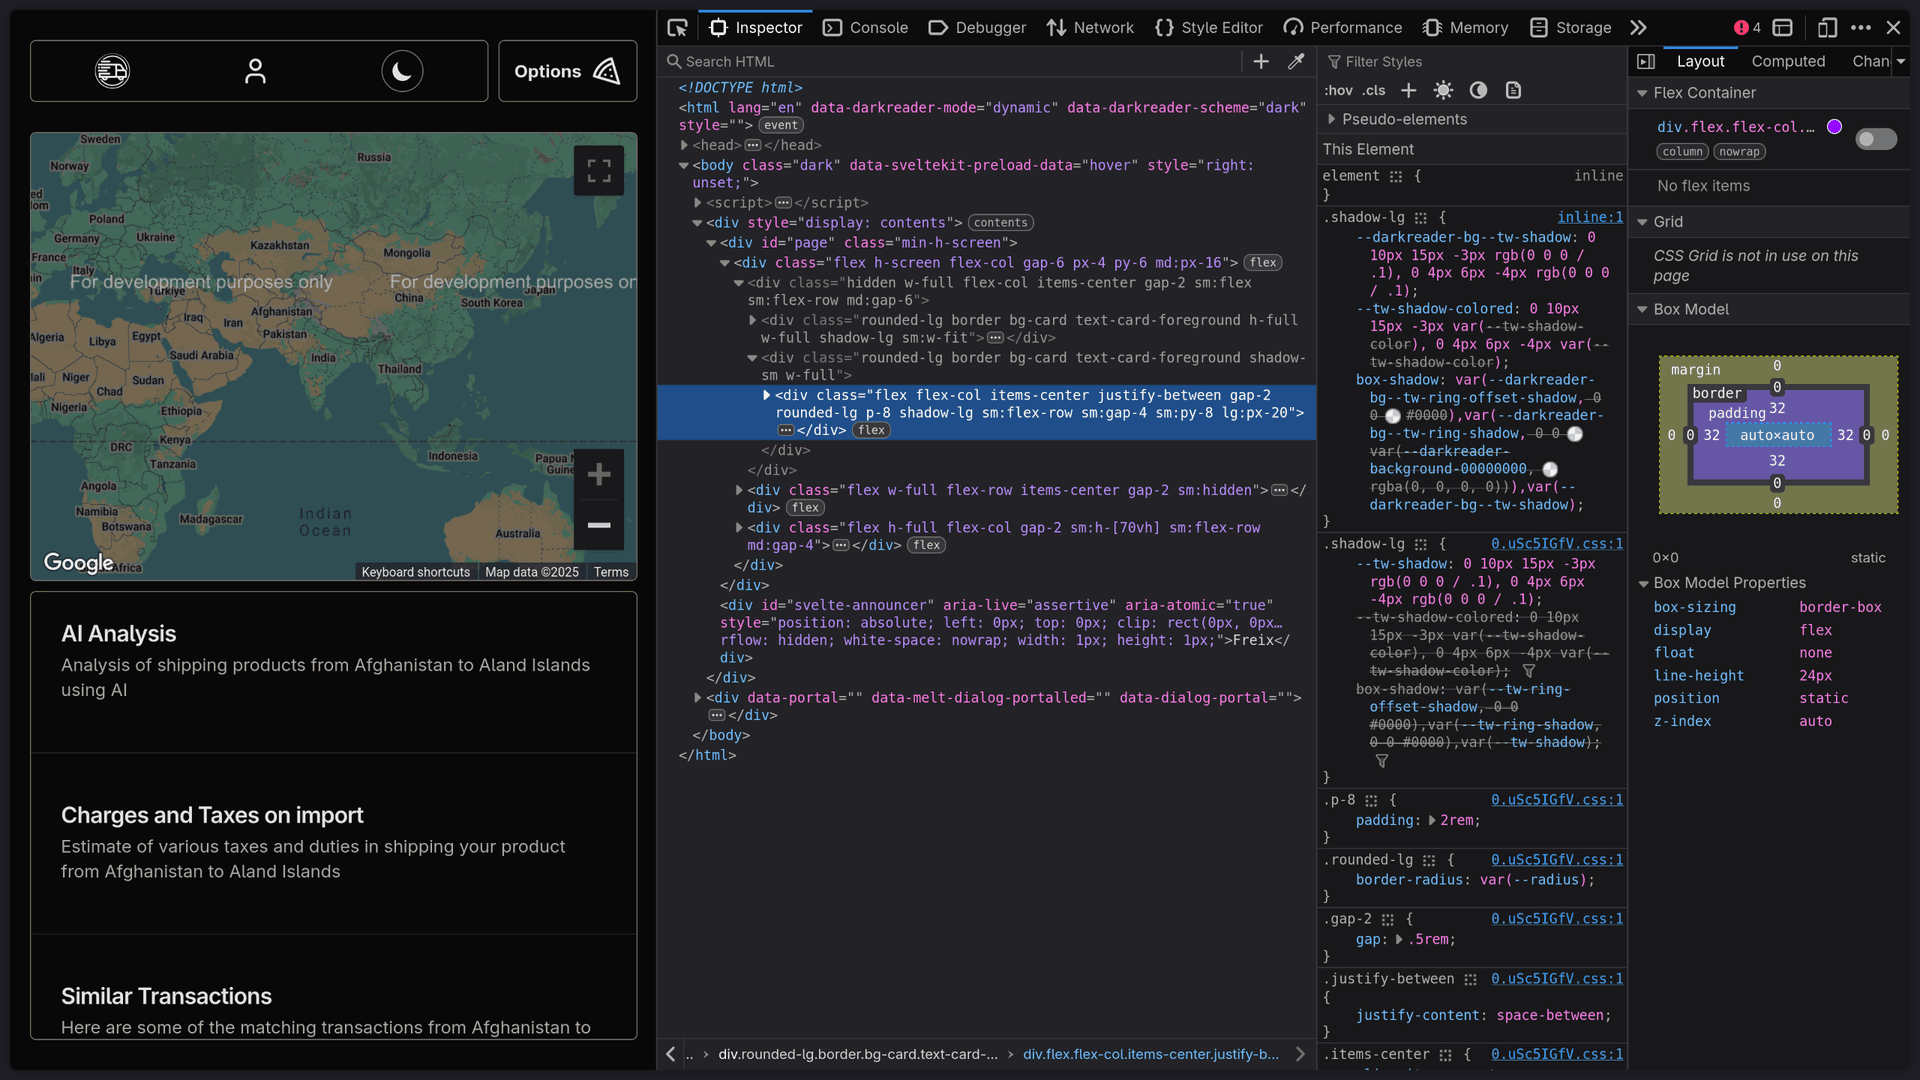Expand the data-portal div node
The width and height of the screenshot is (1920, 1080).
tap(698, 698)
